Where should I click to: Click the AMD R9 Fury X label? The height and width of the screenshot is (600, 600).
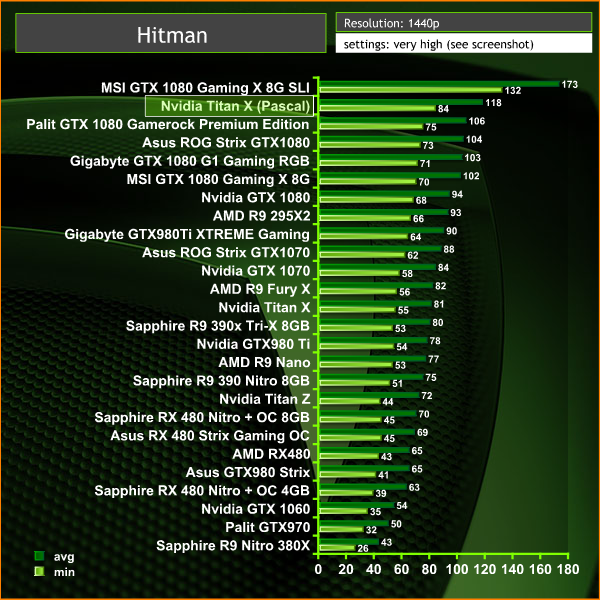(260, 289)
